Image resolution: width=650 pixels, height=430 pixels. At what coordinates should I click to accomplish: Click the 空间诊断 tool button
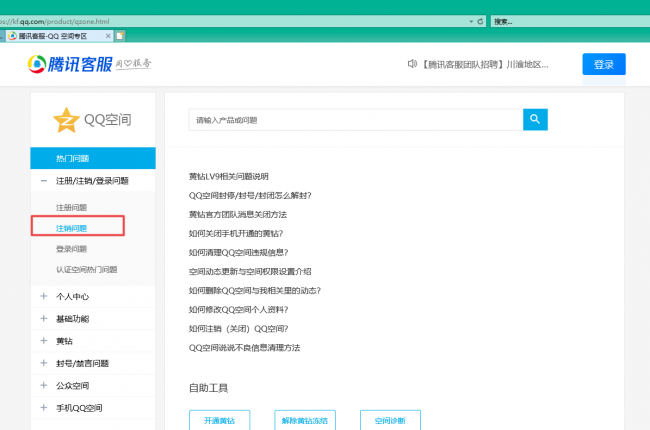390,420
